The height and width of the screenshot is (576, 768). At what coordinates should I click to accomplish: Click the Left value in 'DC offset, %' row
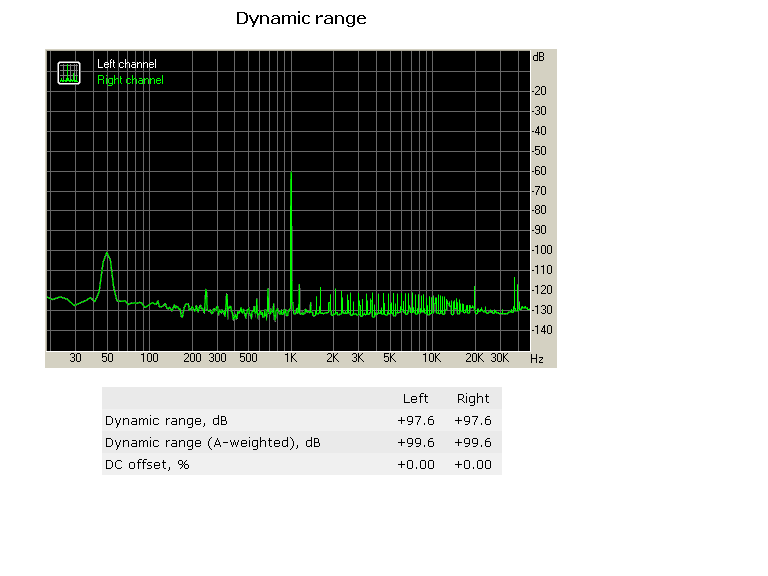(x=415, y=464)
